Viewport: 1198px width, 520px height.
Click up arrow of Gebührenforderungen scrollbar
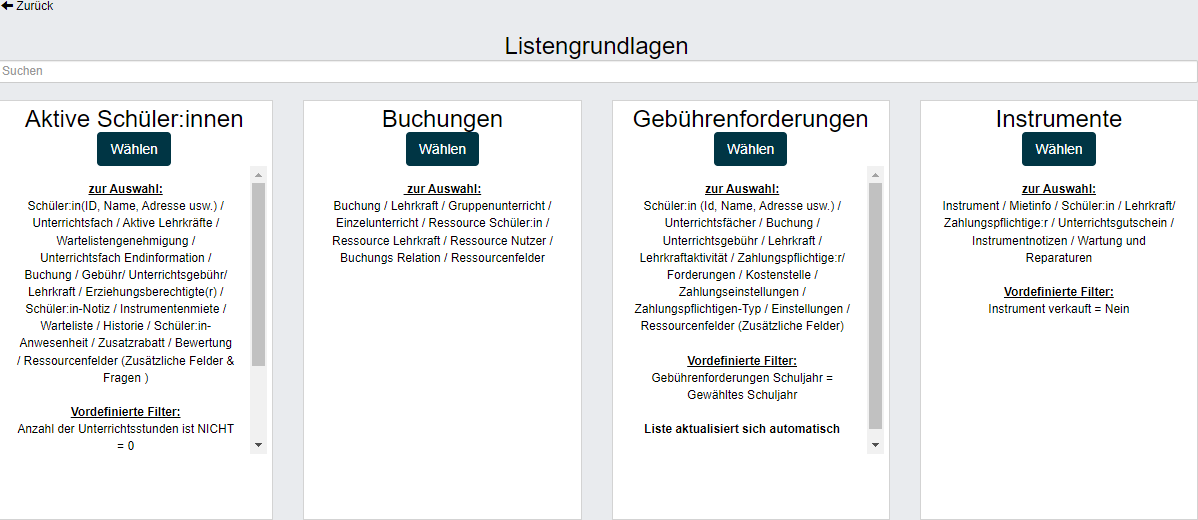click(875, 174)
